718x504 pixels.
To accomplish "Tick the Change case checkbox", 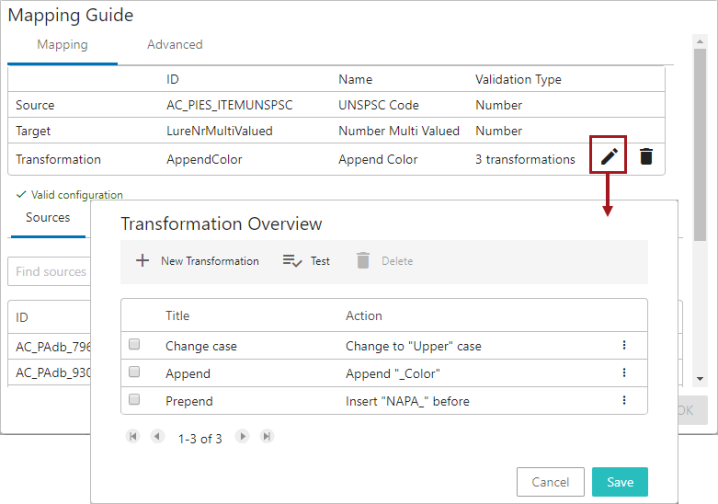I will pyautogui.click(x=134, y=344).
